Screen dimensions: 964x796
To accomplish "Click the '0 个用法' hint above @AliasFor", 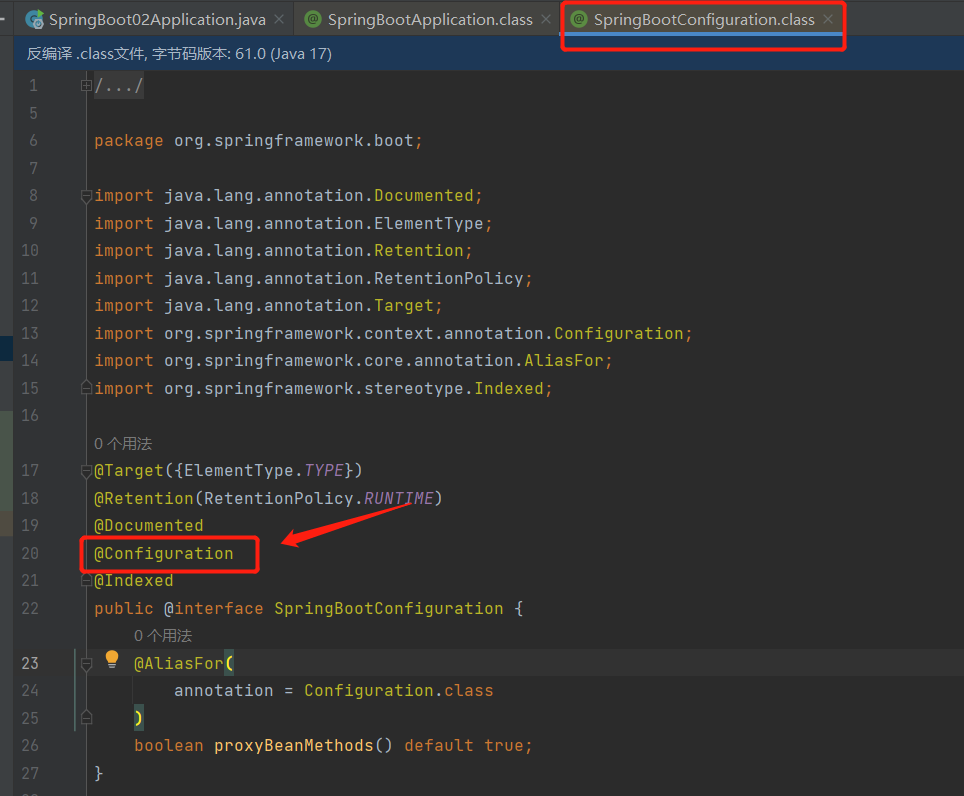I will [163, 636].
